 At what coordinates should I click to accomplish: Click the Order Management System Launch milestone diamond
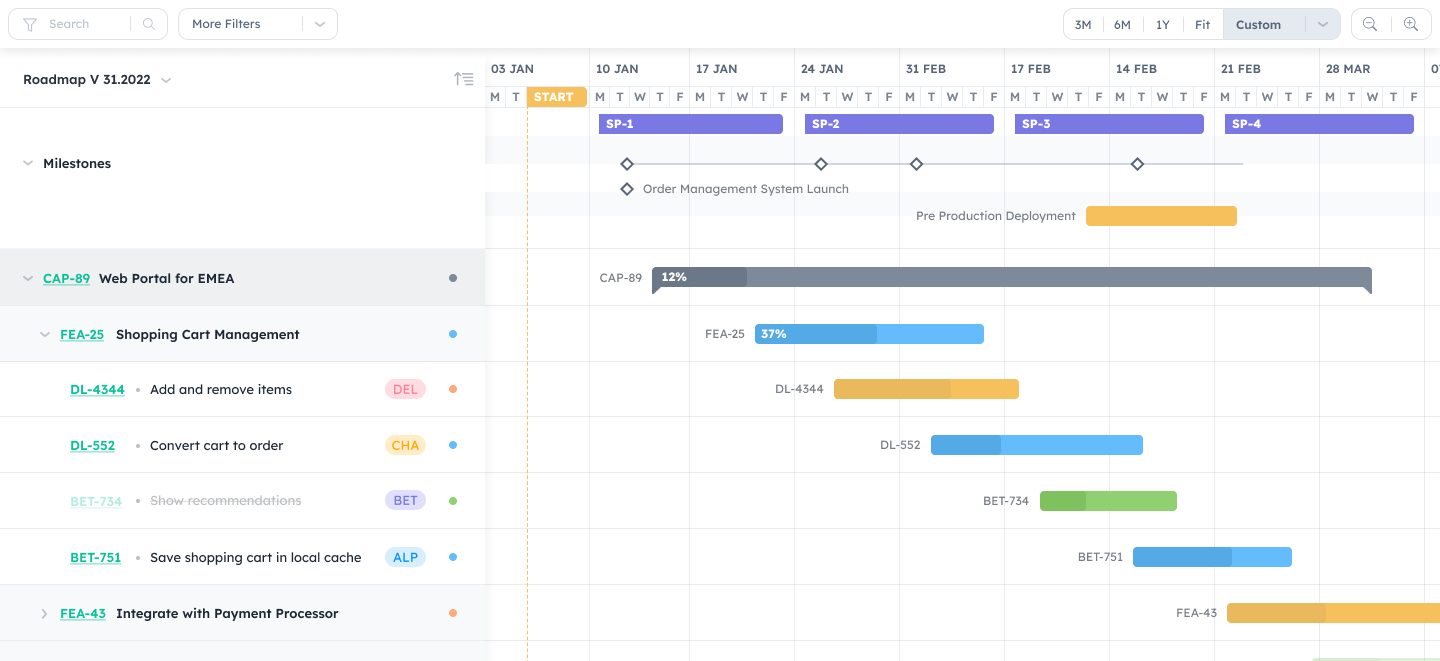tap(627, 188)
